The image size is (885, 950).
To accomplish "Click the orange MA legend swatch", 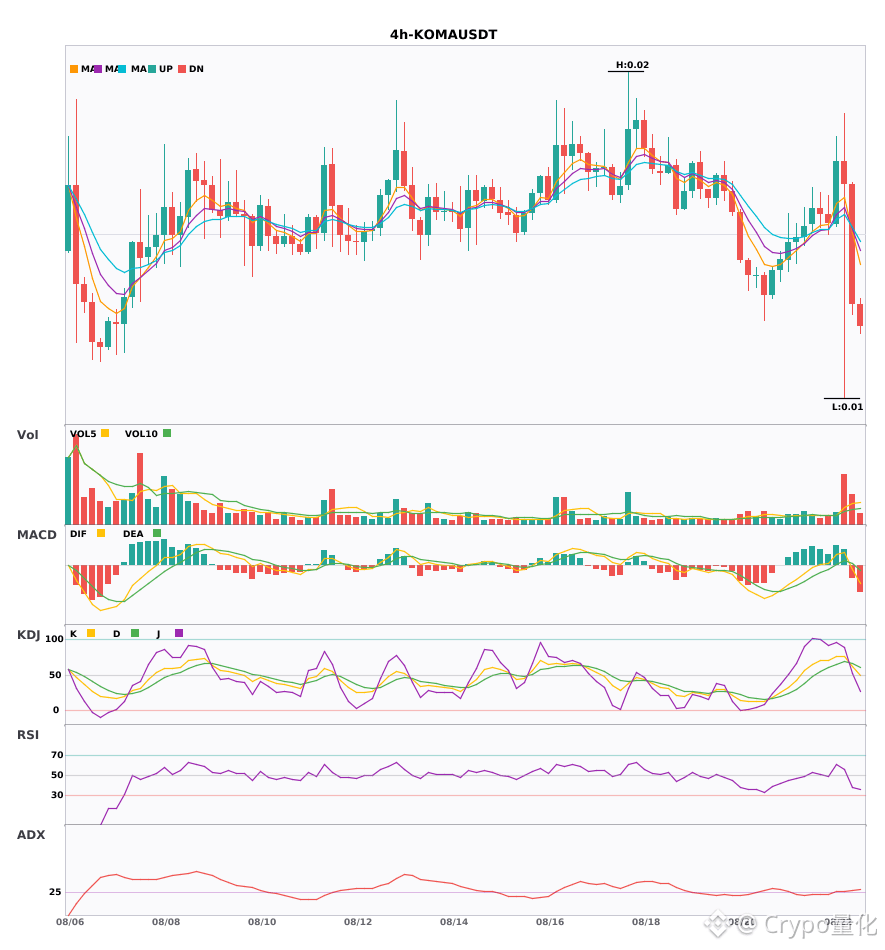I will [x=74, y=69].
